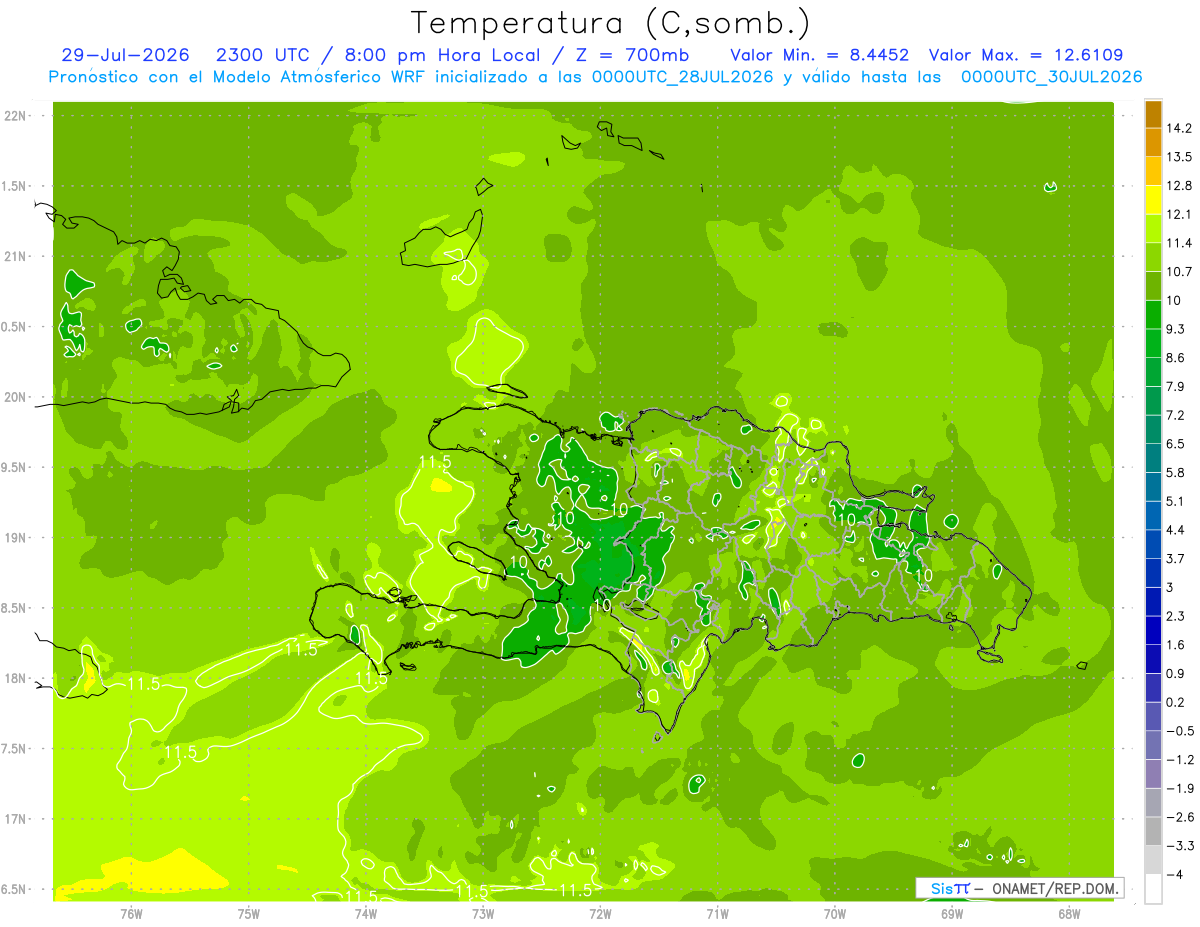This screenshot has height=927, width=1200.
Task: Click the "18N" latitude axis label
Action: pos(15,679)
